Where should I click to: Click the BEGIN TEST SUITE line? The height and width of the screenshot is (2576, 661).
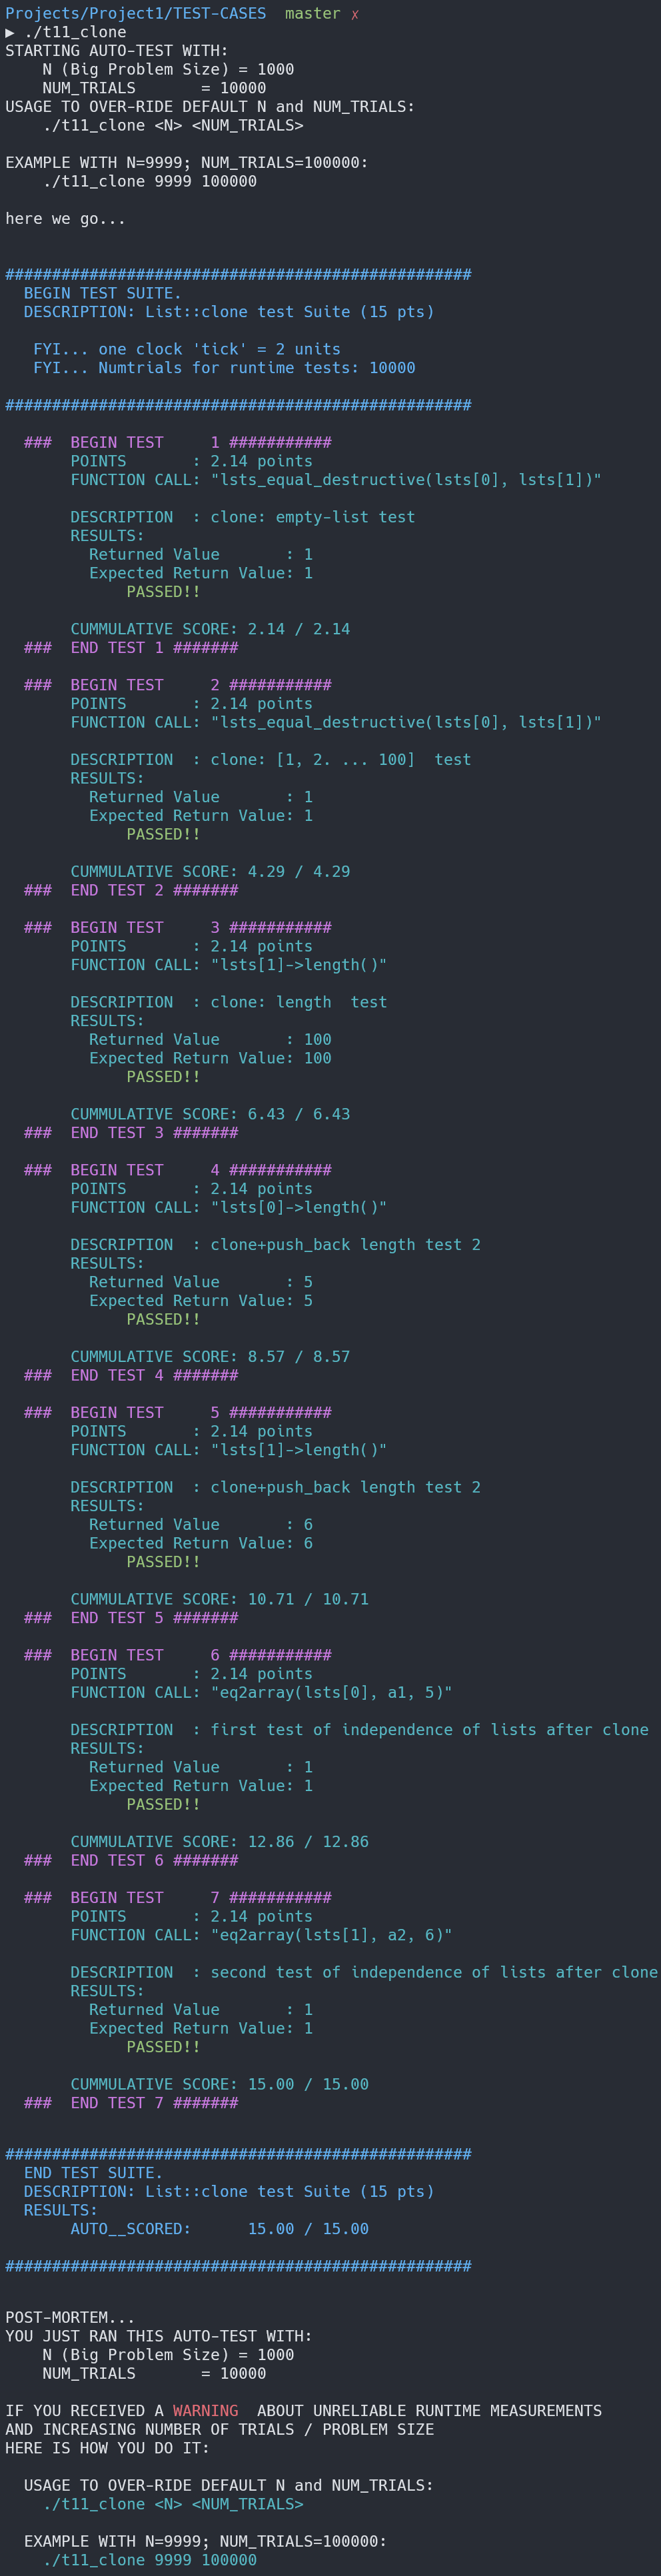pyautogui.click(x=102, y=294)
